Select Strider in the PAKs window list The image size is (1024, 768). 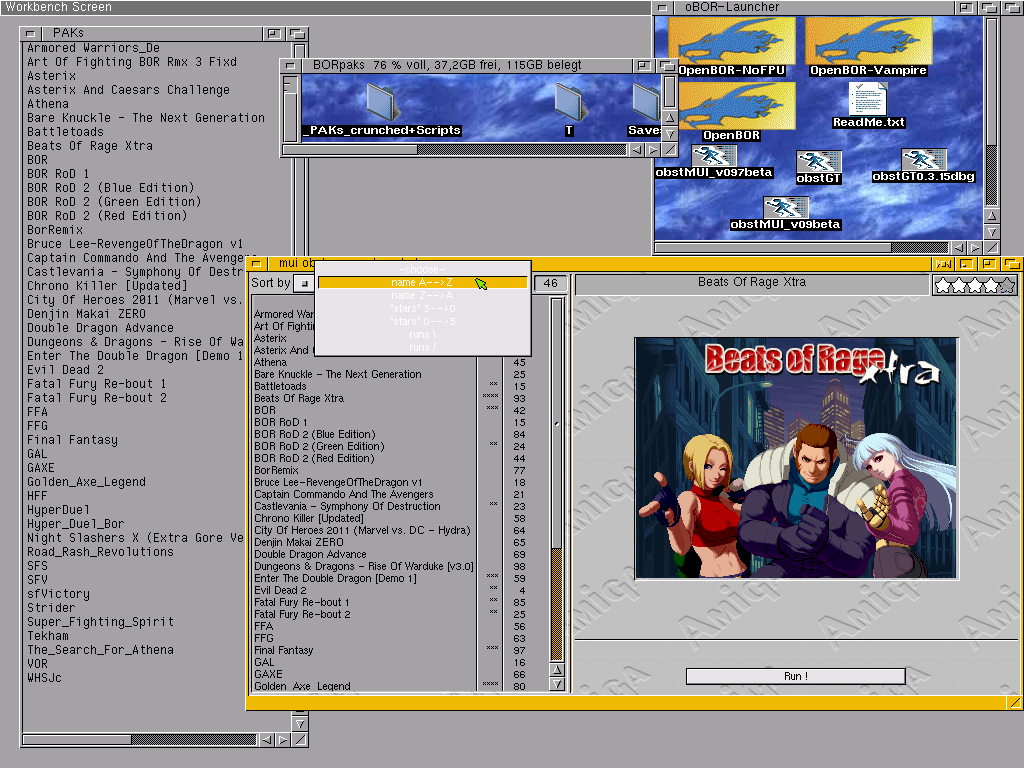(50, 608)
